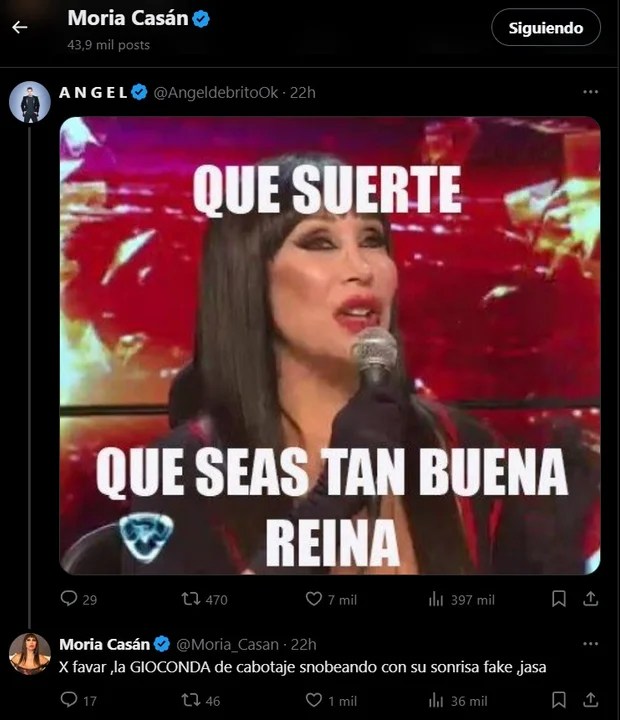Bookmark Moria Casán's reply

(x=558, y=700)
